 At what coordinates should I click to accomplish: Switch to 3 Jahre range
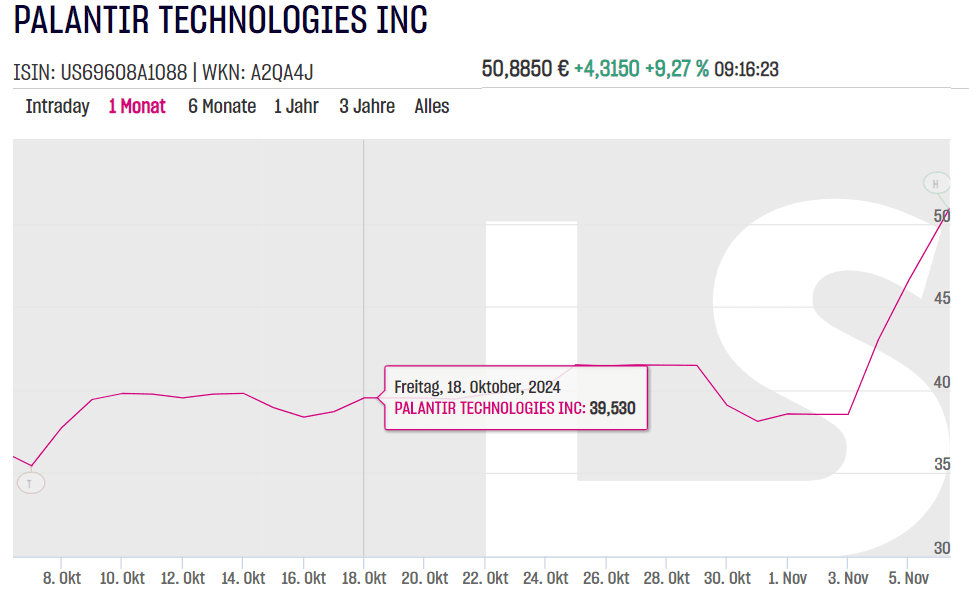[366, 106]
